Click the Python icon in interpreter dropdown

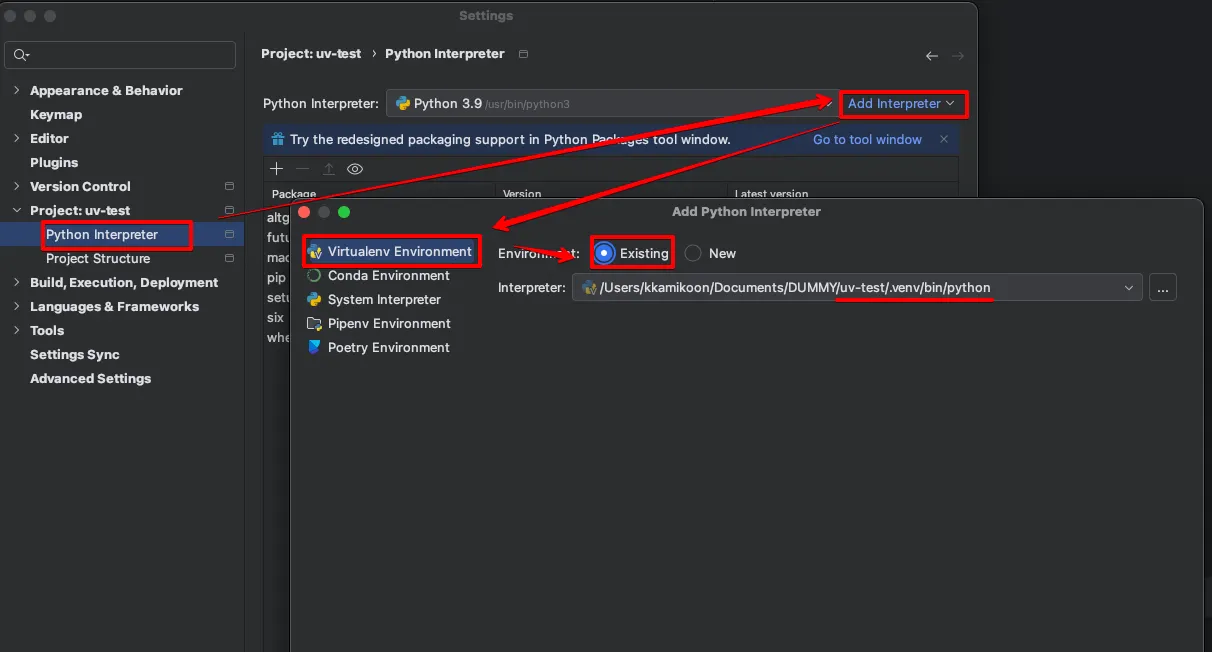tap(403, 103)
